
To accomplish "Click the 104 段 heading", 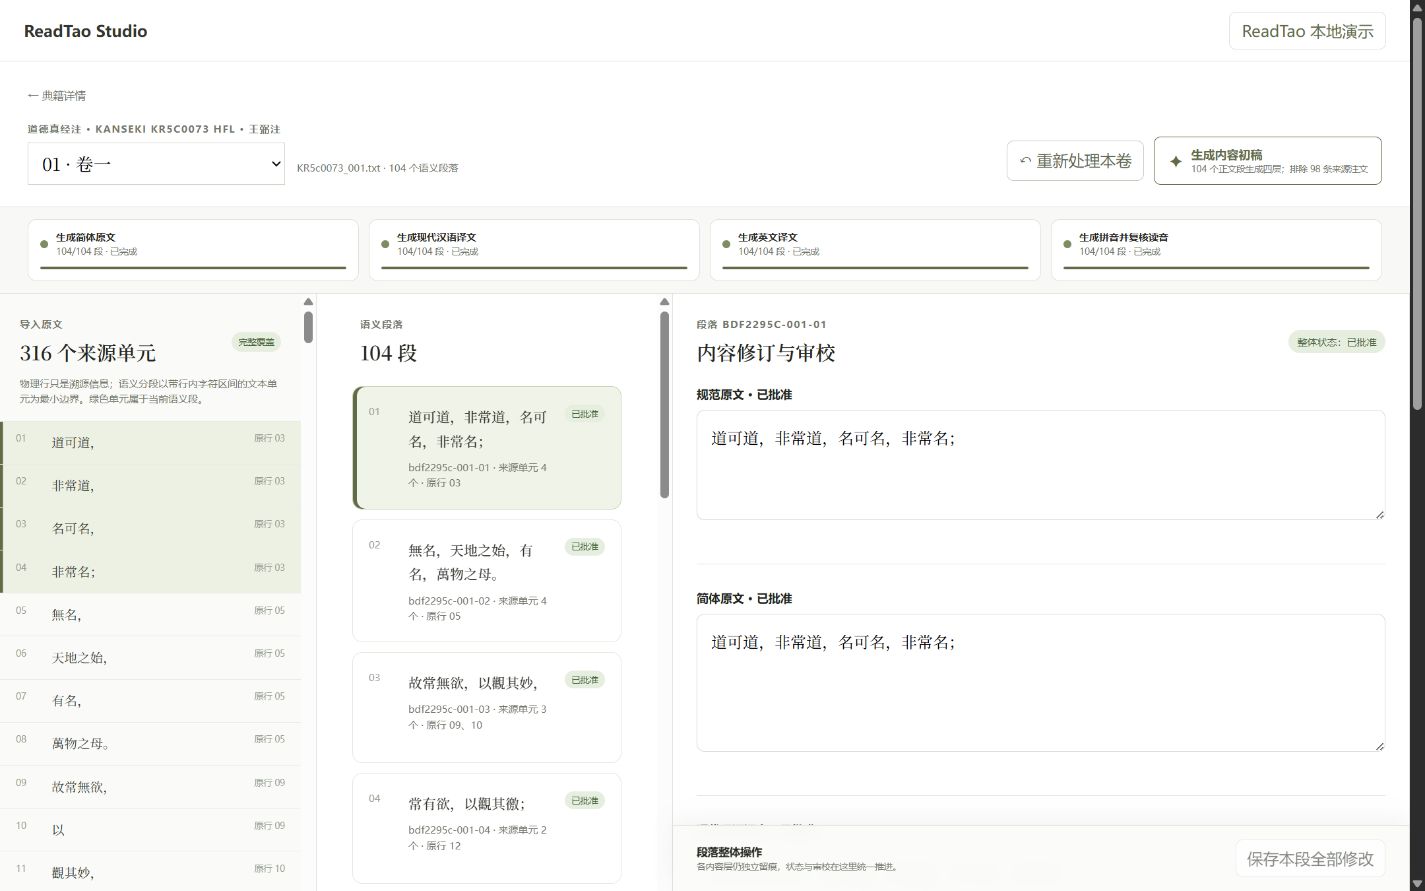I will click(x=389, y=353).
